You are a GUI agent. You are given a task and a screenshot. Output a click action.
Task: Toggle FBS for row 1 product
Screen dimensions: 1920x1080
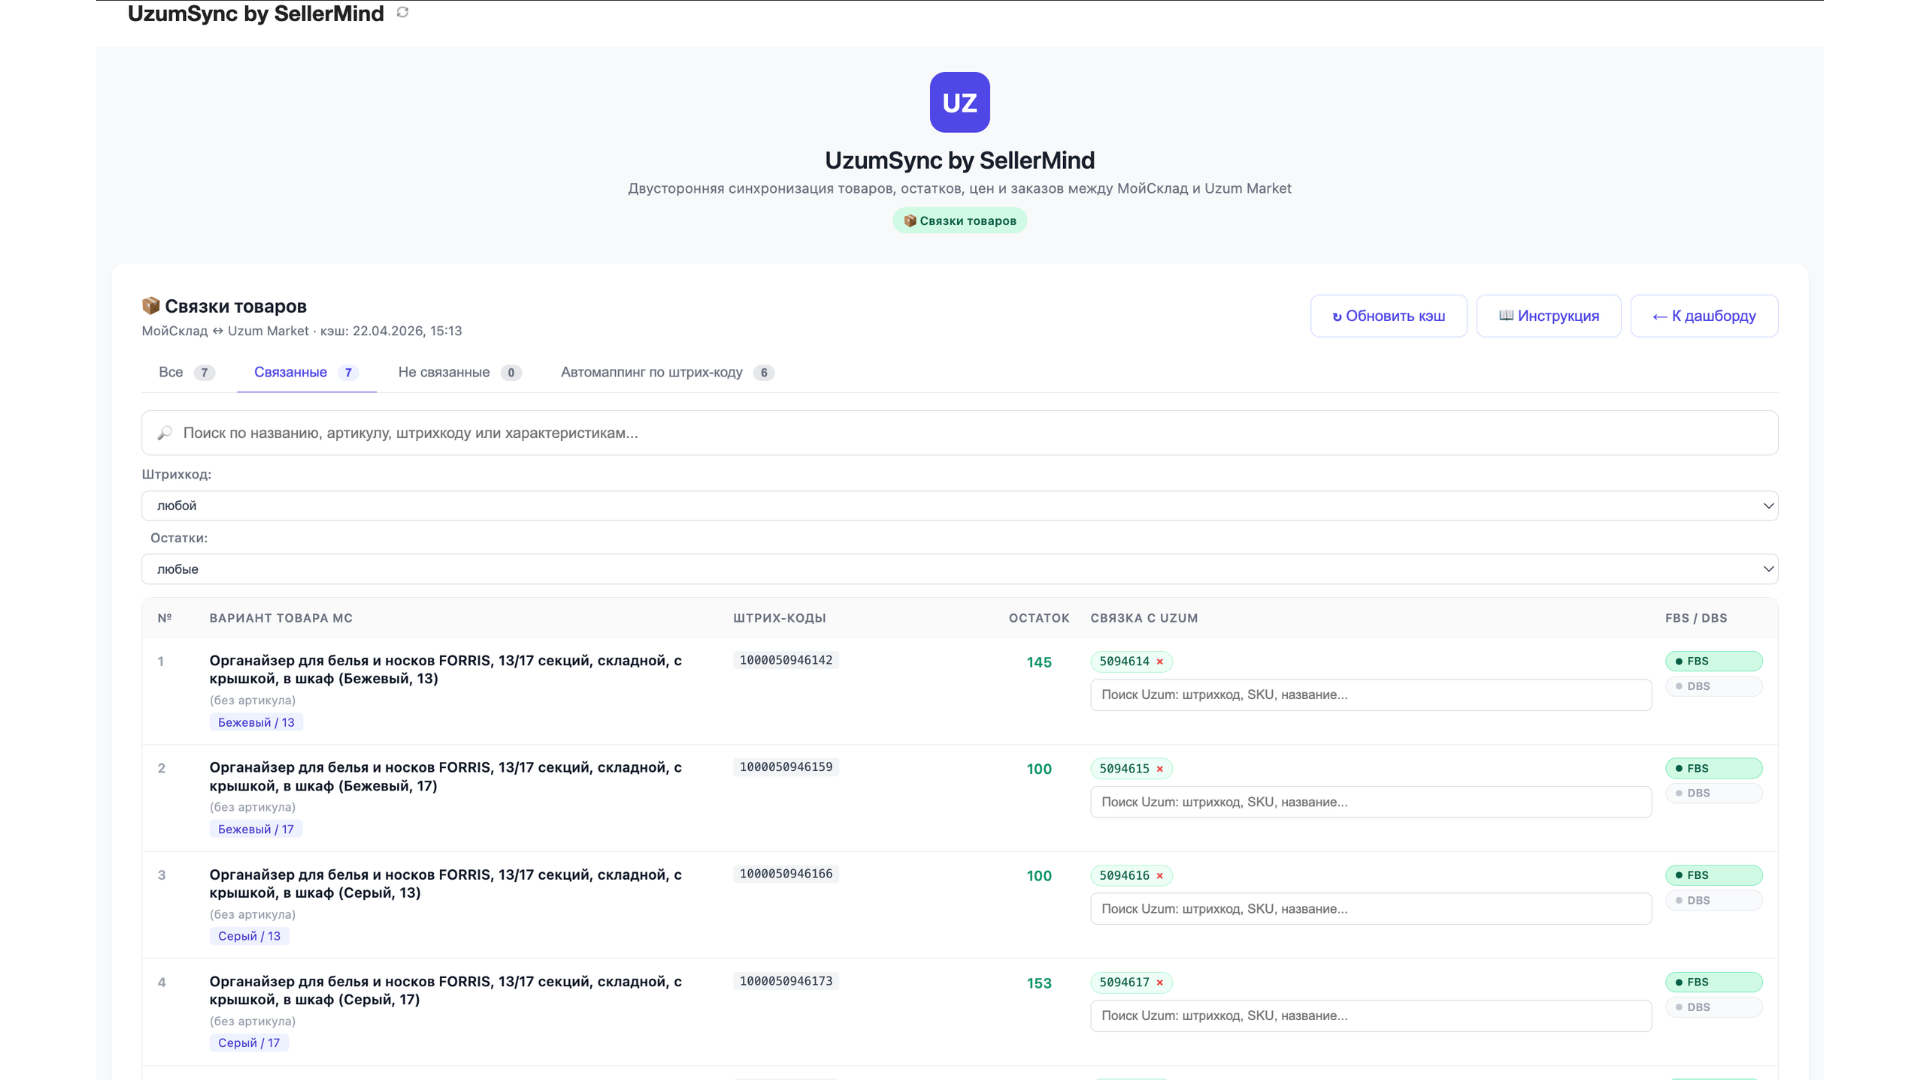pos(1713,661)
